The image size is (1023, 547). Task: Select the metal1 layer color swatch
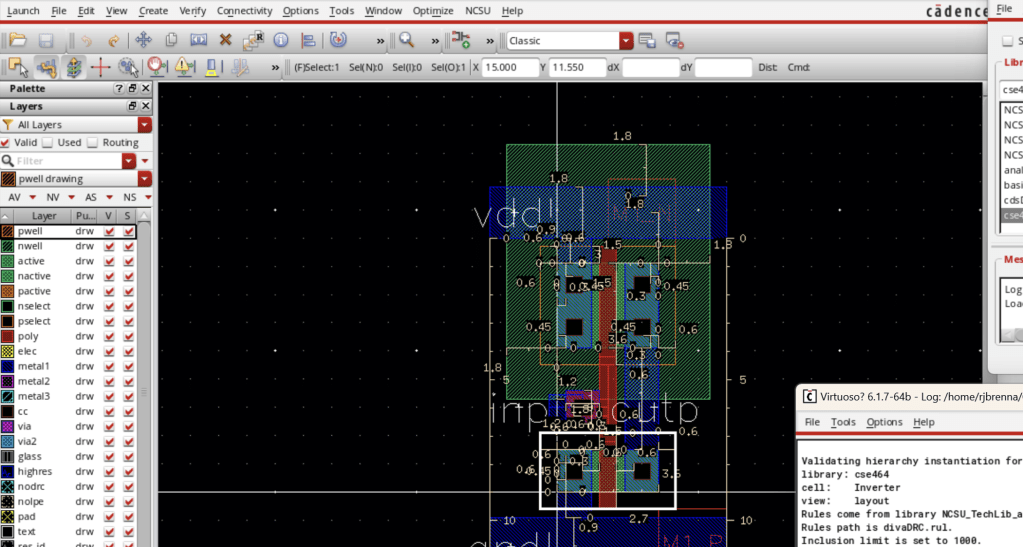[x=8, y=366]
